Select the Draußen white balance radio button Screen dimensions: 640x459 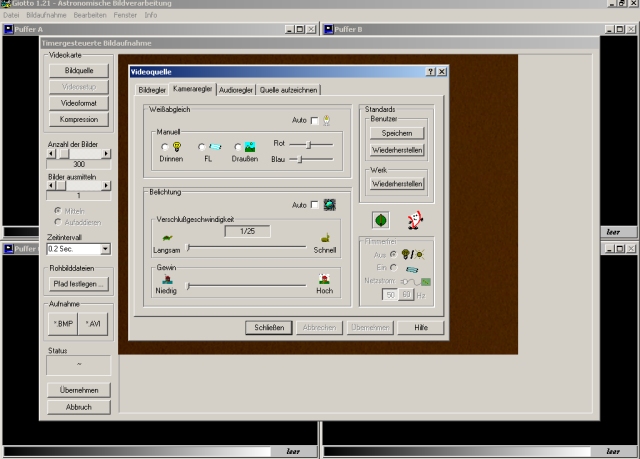(x=238, y=147)
